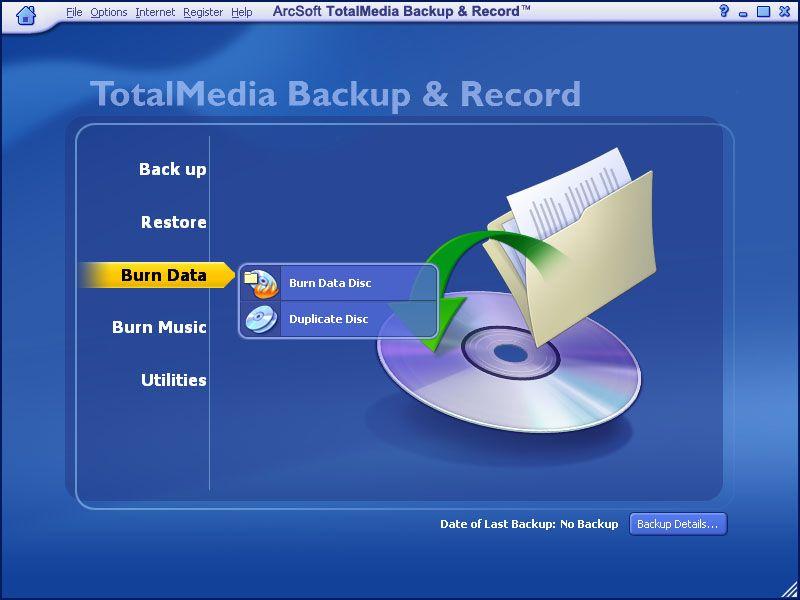800x600 pixels.
Task: Maximize the TotalMedia window
Action: point(763,11)
